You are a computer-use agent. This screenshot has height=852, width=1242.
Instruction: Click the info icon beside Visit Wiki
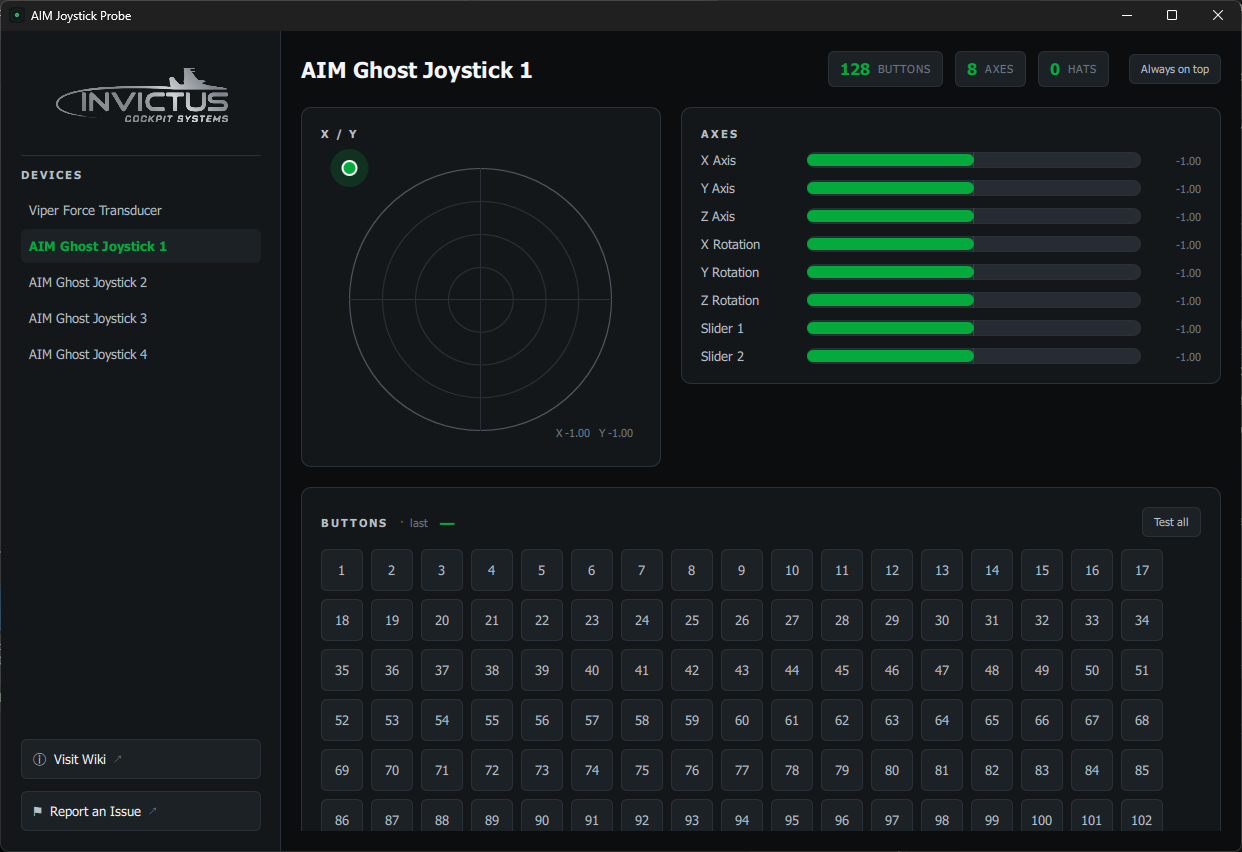pos(40,759)
